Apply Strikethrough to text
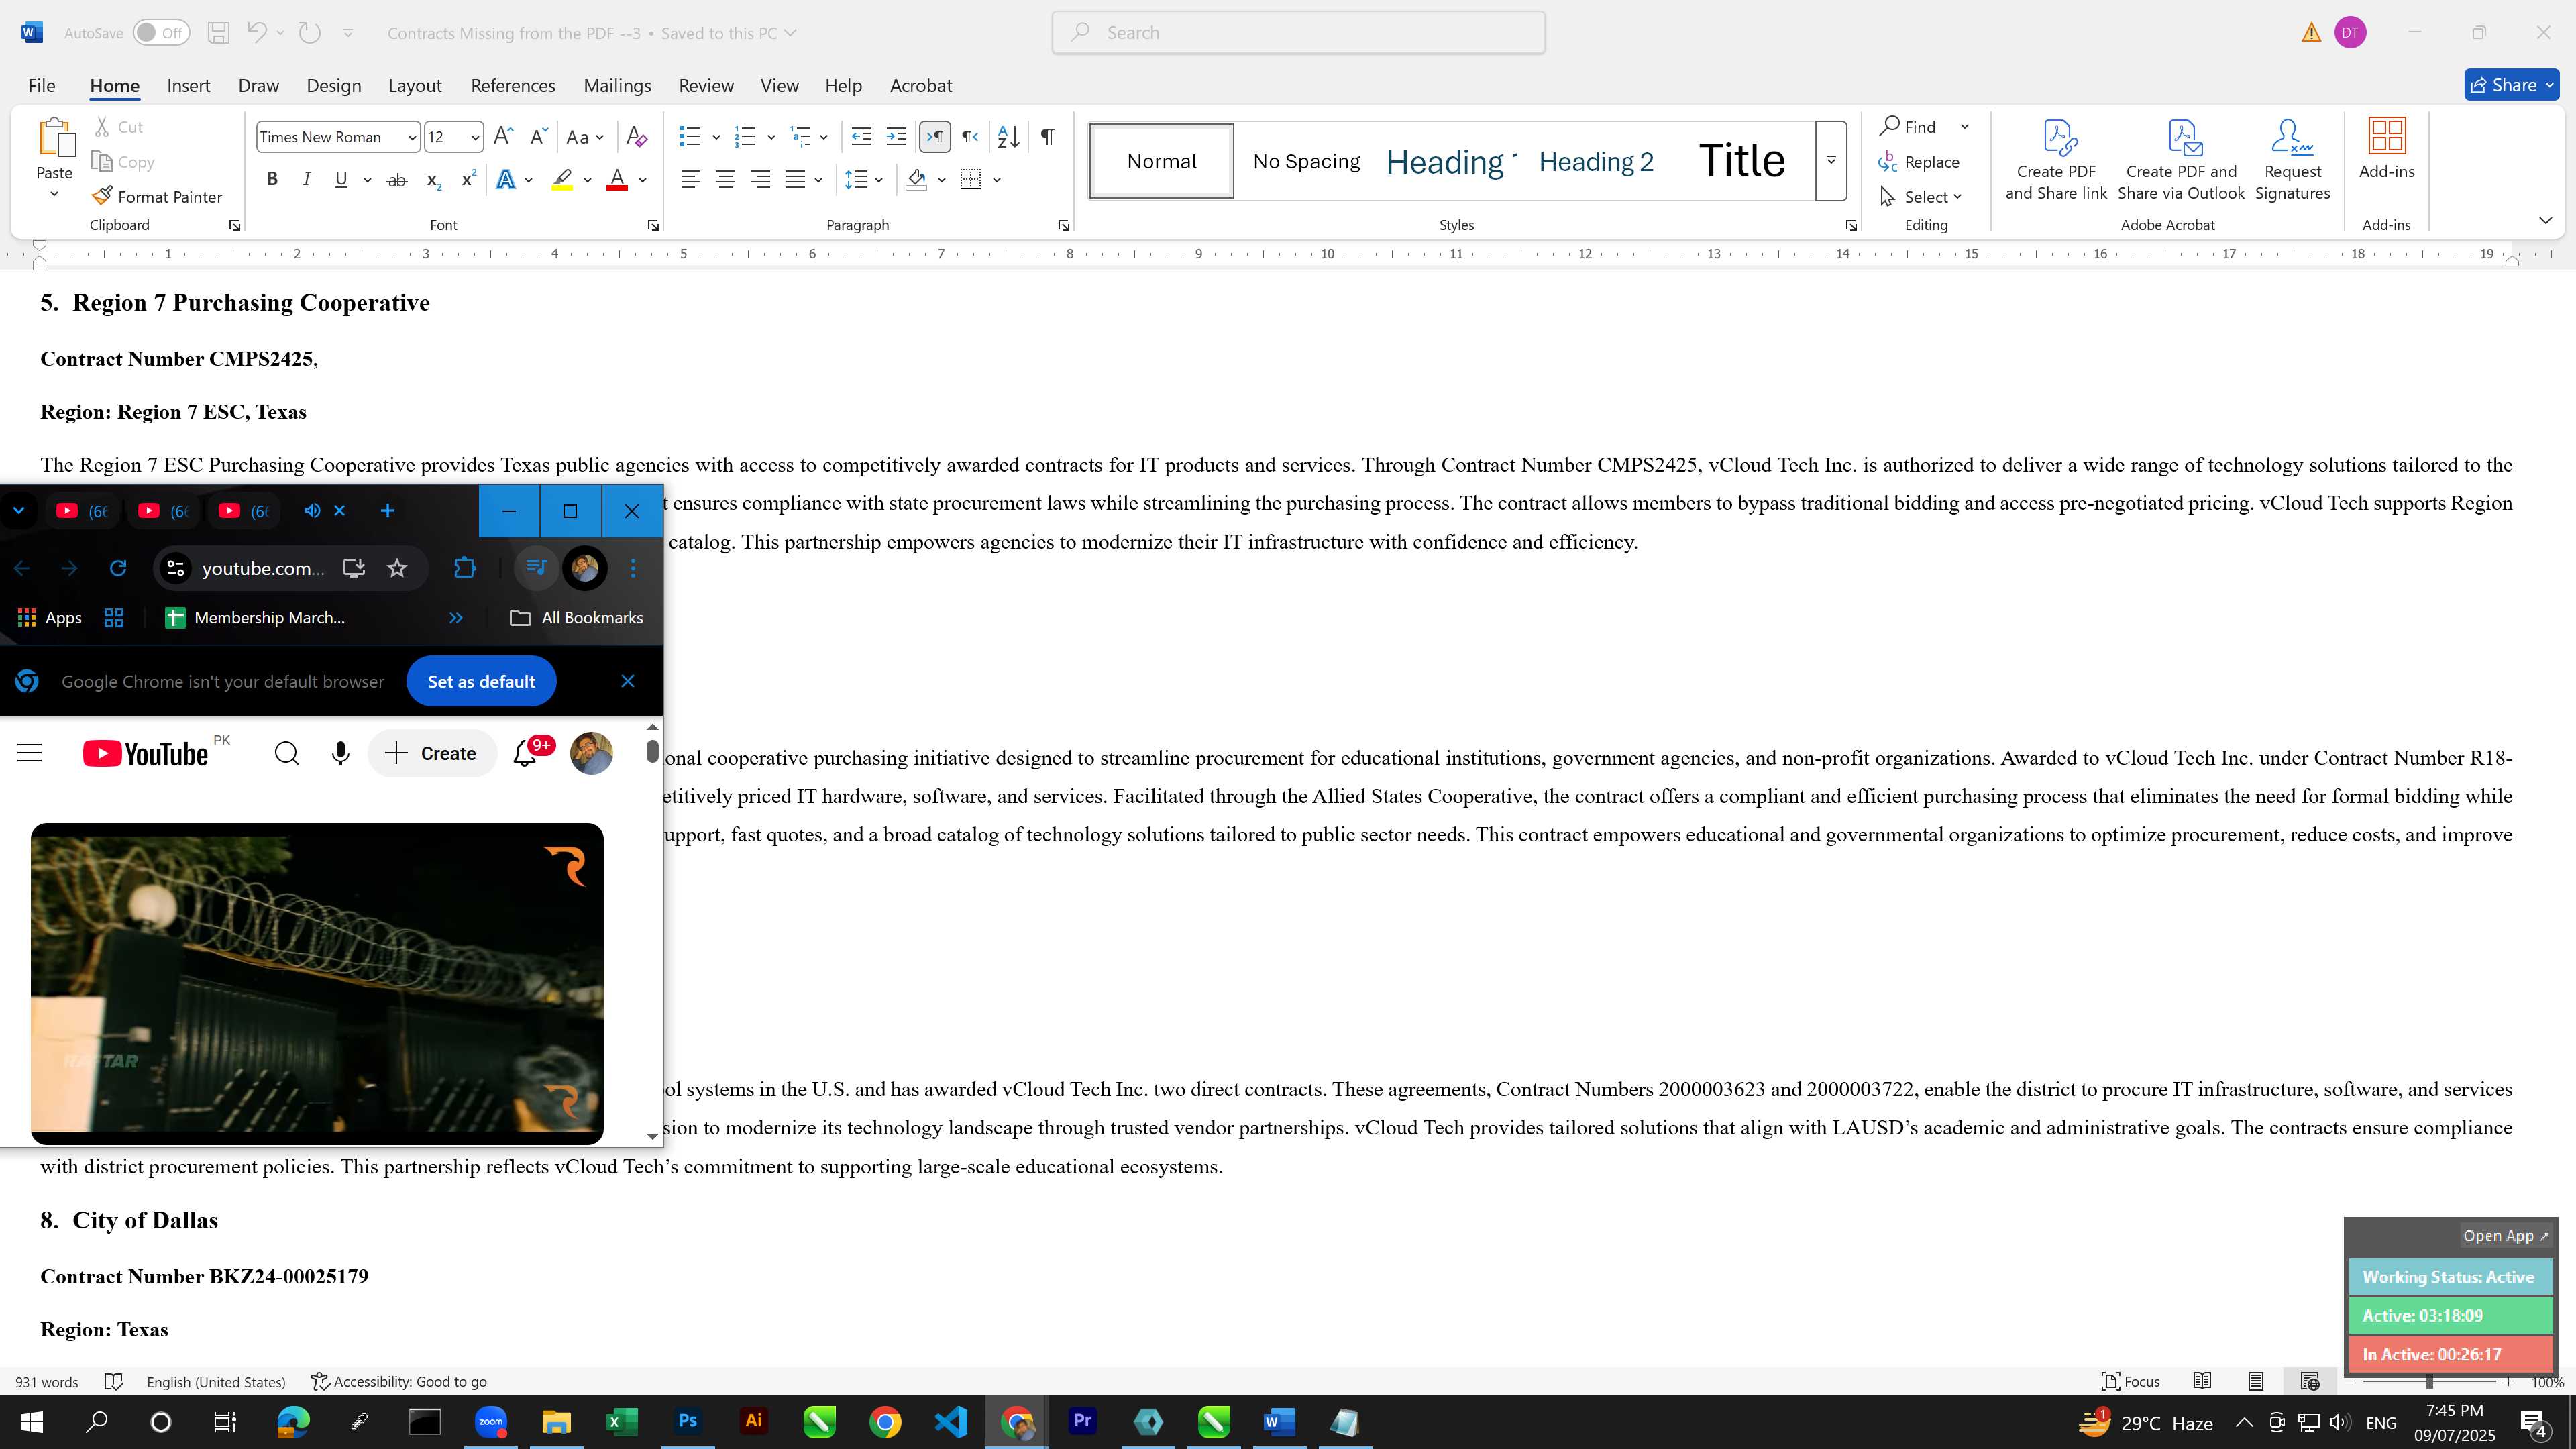Image resolution: width=2576 pixels, height=1449 pixels. click(397, 180)
